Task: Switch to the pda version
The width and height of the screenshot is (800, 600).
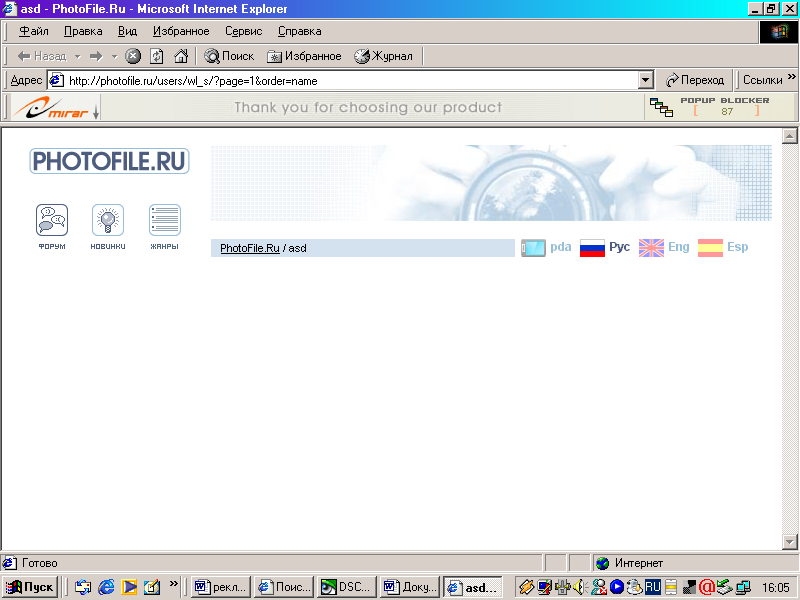Action: pyautogui.click(x=546, y=247)
